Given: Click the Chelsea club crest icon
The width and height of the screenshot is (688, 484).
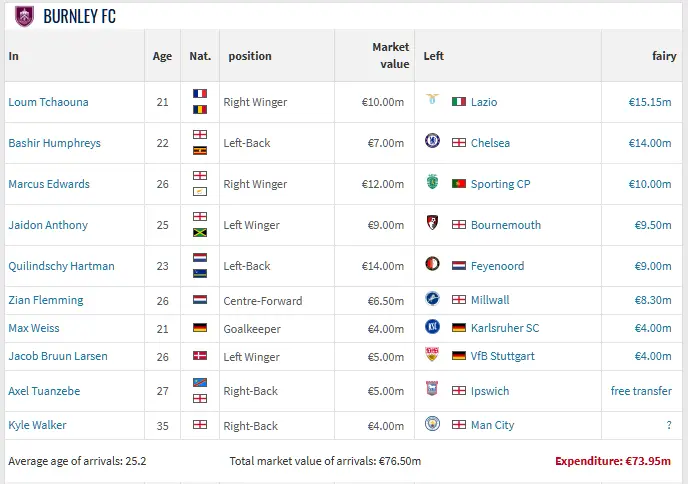Looking at the screenshot, I should pos(432,142).
